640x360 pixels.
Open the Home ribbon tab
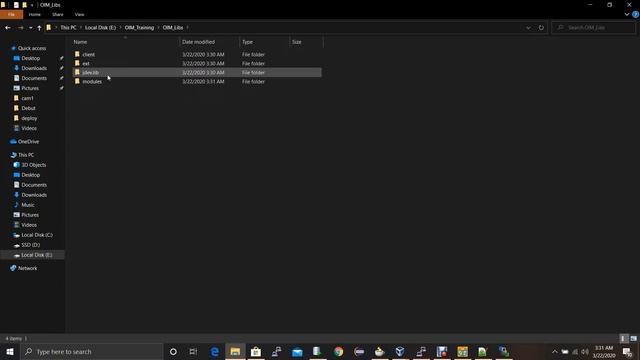tap(35, 14)
